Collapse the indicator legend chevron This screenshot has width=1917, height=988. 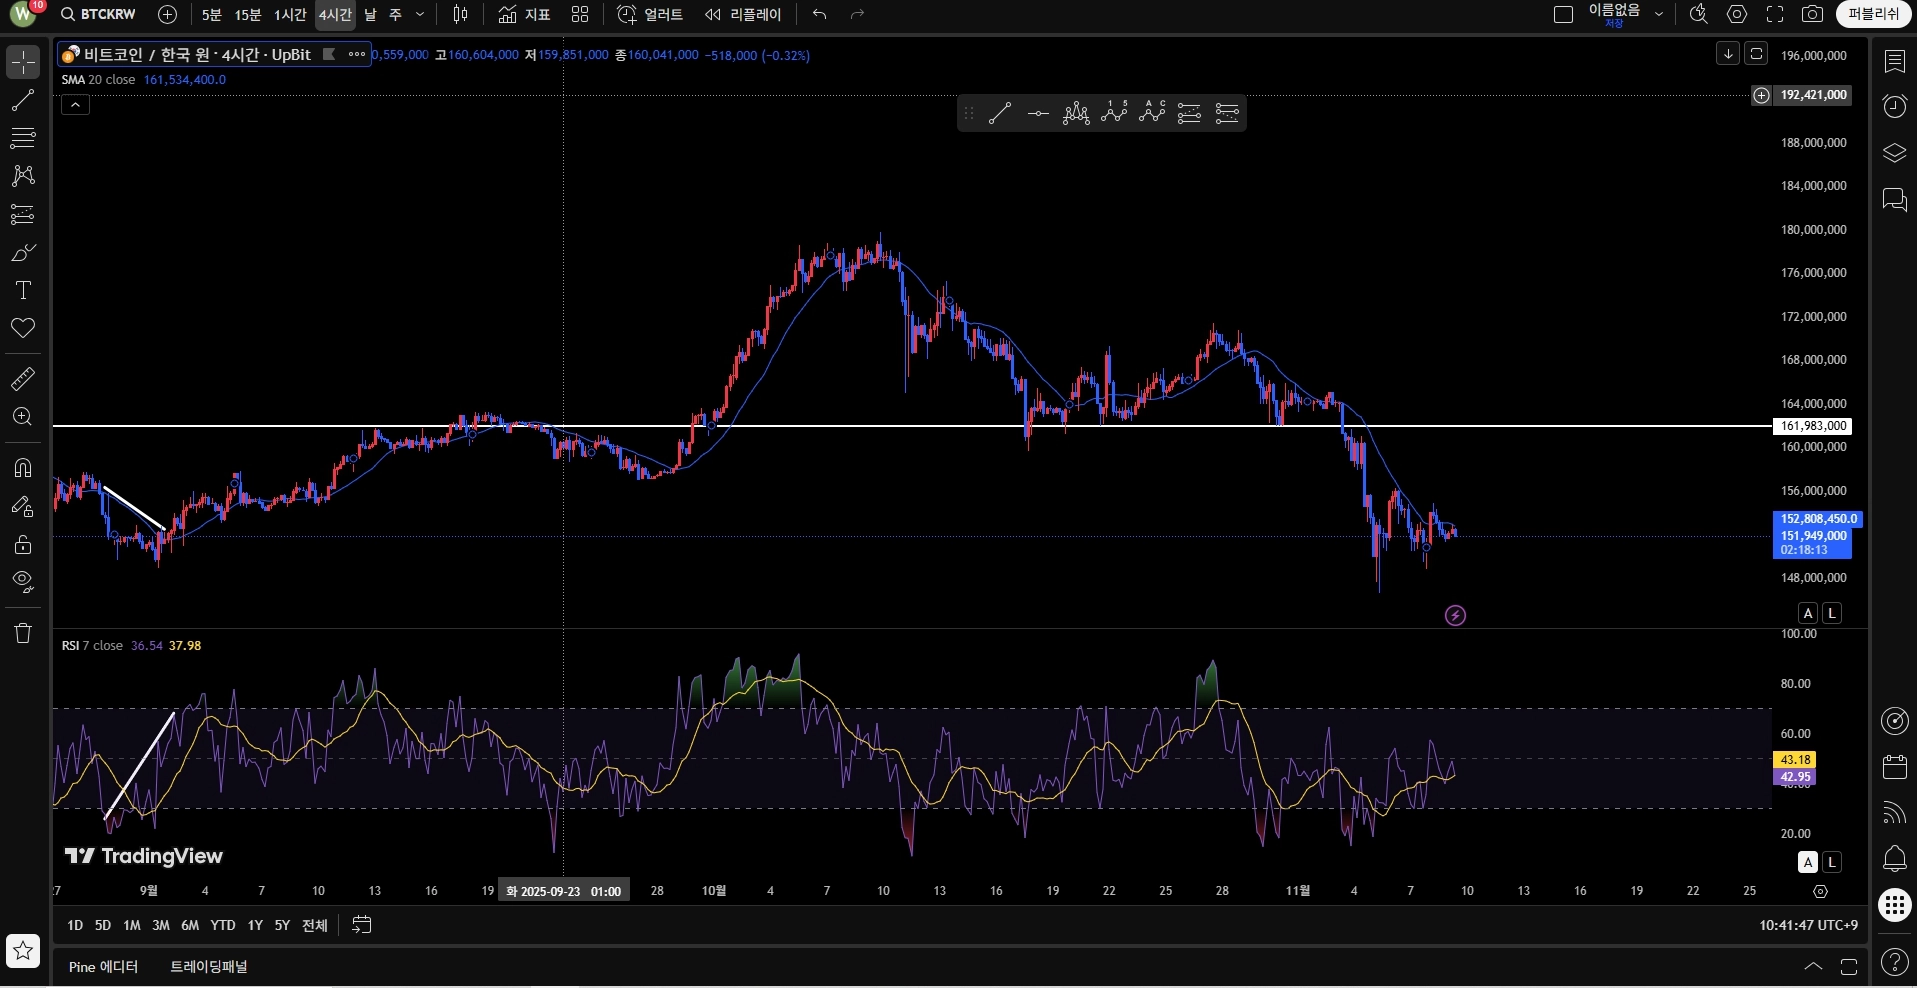click(x=75, y=105)
